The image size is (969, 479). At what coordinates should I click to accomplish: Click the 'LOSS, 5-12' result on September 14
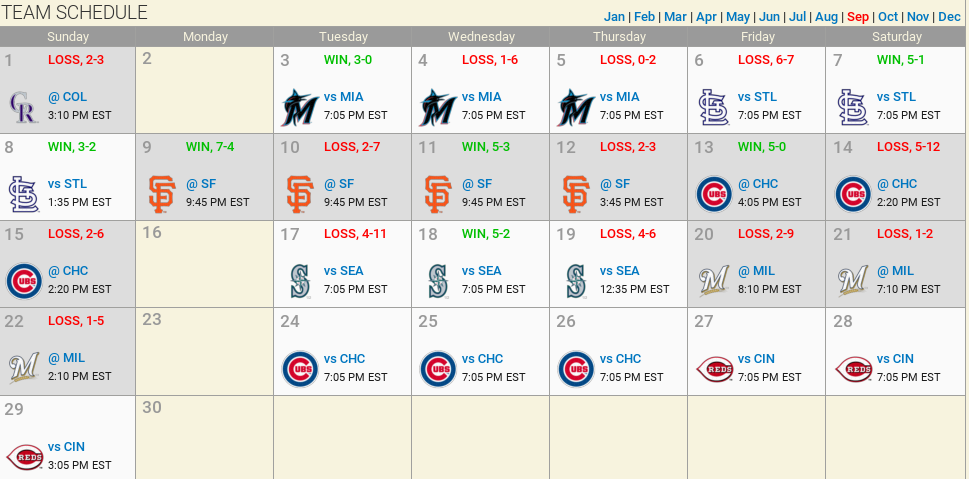(908, 147)
